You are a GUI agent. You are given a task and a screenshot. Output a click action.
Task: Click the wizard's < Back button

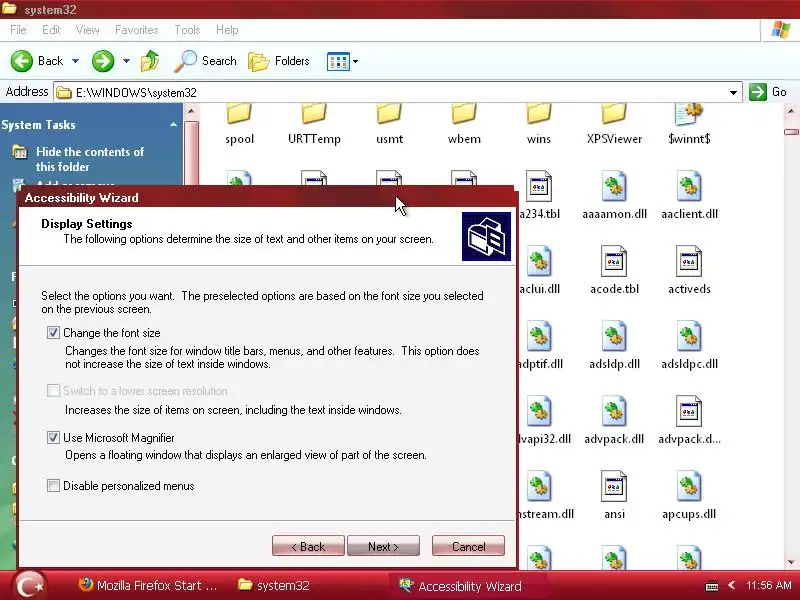pyautogui.click(x=308, y=546)
